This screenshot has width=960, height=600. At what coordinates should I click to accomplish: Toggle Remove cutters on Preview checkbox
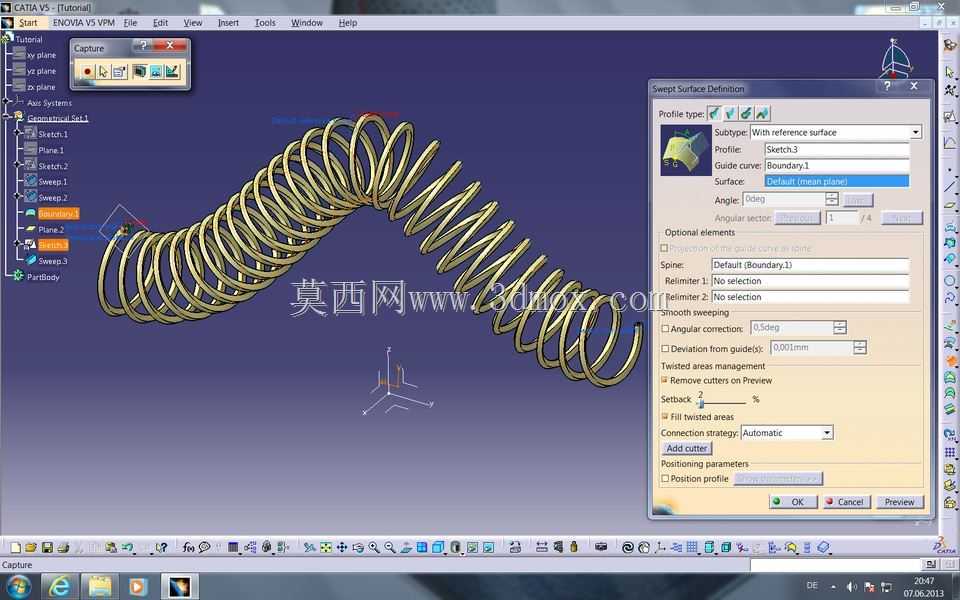[665, 380]
